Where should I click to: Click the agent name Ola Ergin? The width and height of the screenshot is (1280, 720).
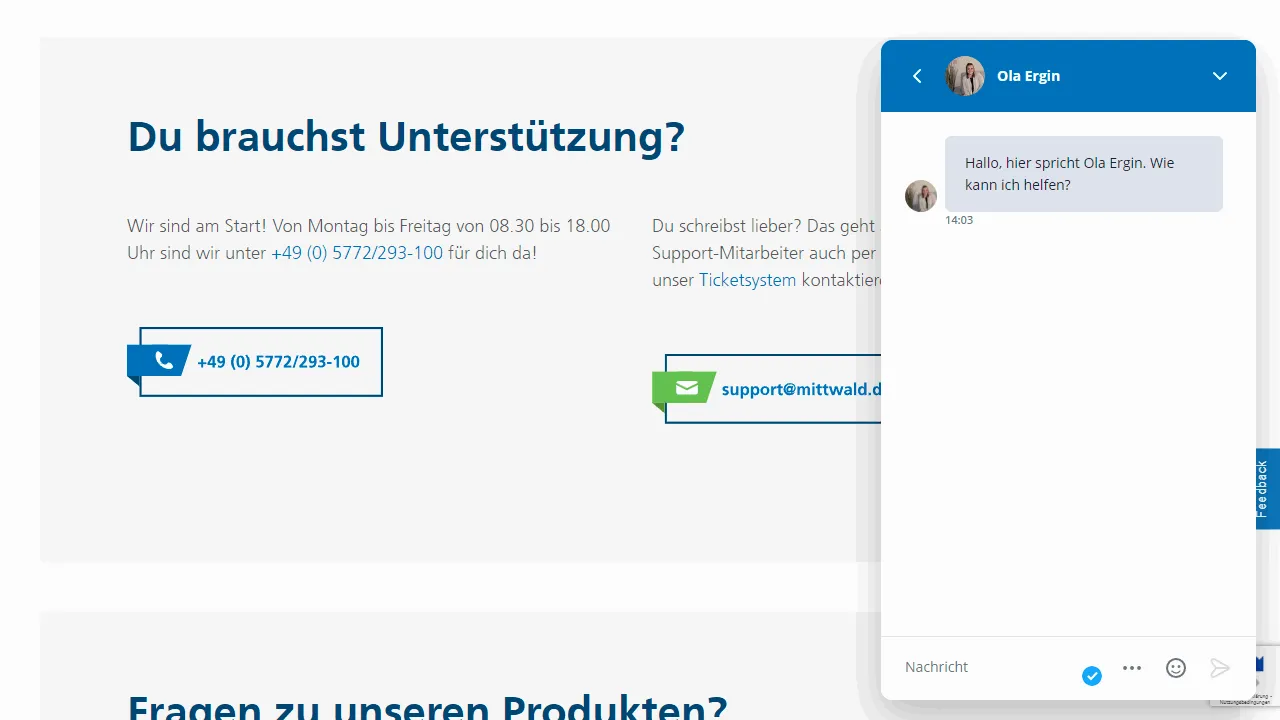tap(1028, 76)
